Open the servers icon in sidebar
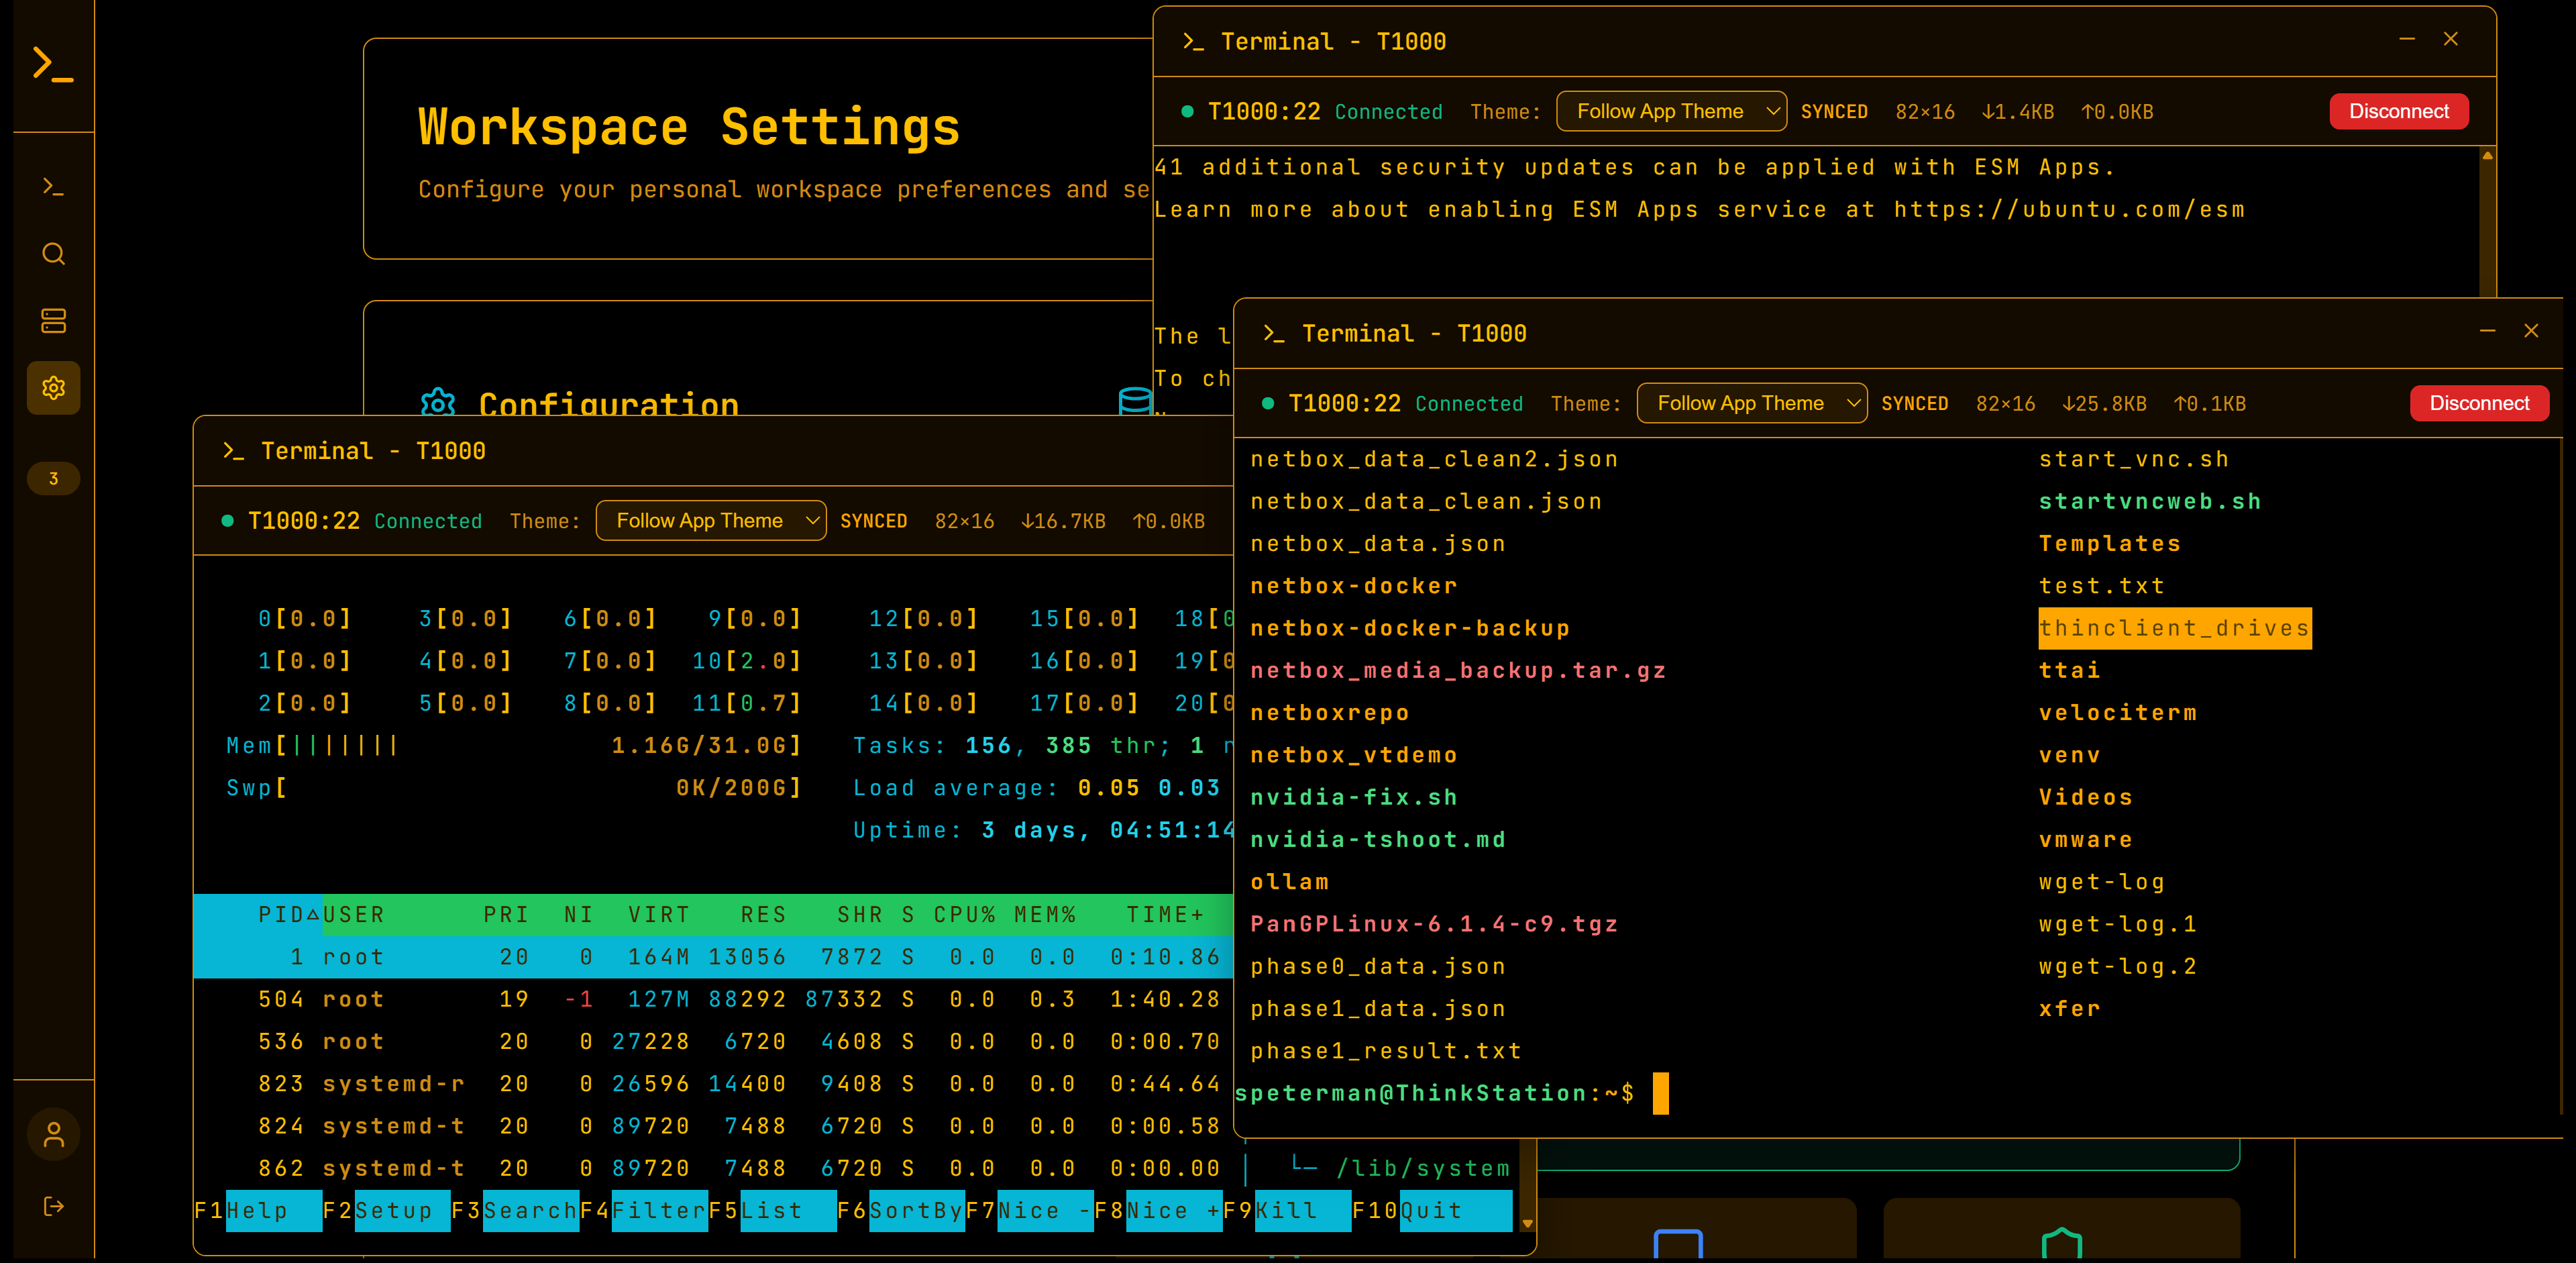2576x1263 pixels. pos(53,321)
